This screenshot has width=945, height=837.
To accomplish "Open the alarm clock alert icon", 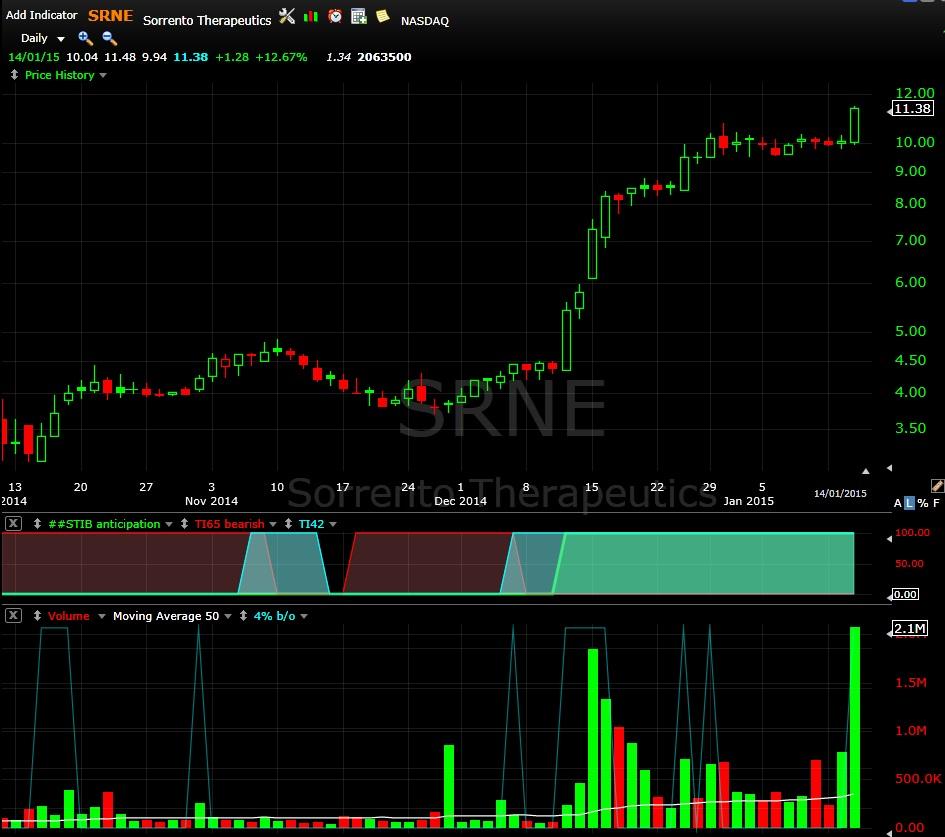I will [x=334, y=16].
